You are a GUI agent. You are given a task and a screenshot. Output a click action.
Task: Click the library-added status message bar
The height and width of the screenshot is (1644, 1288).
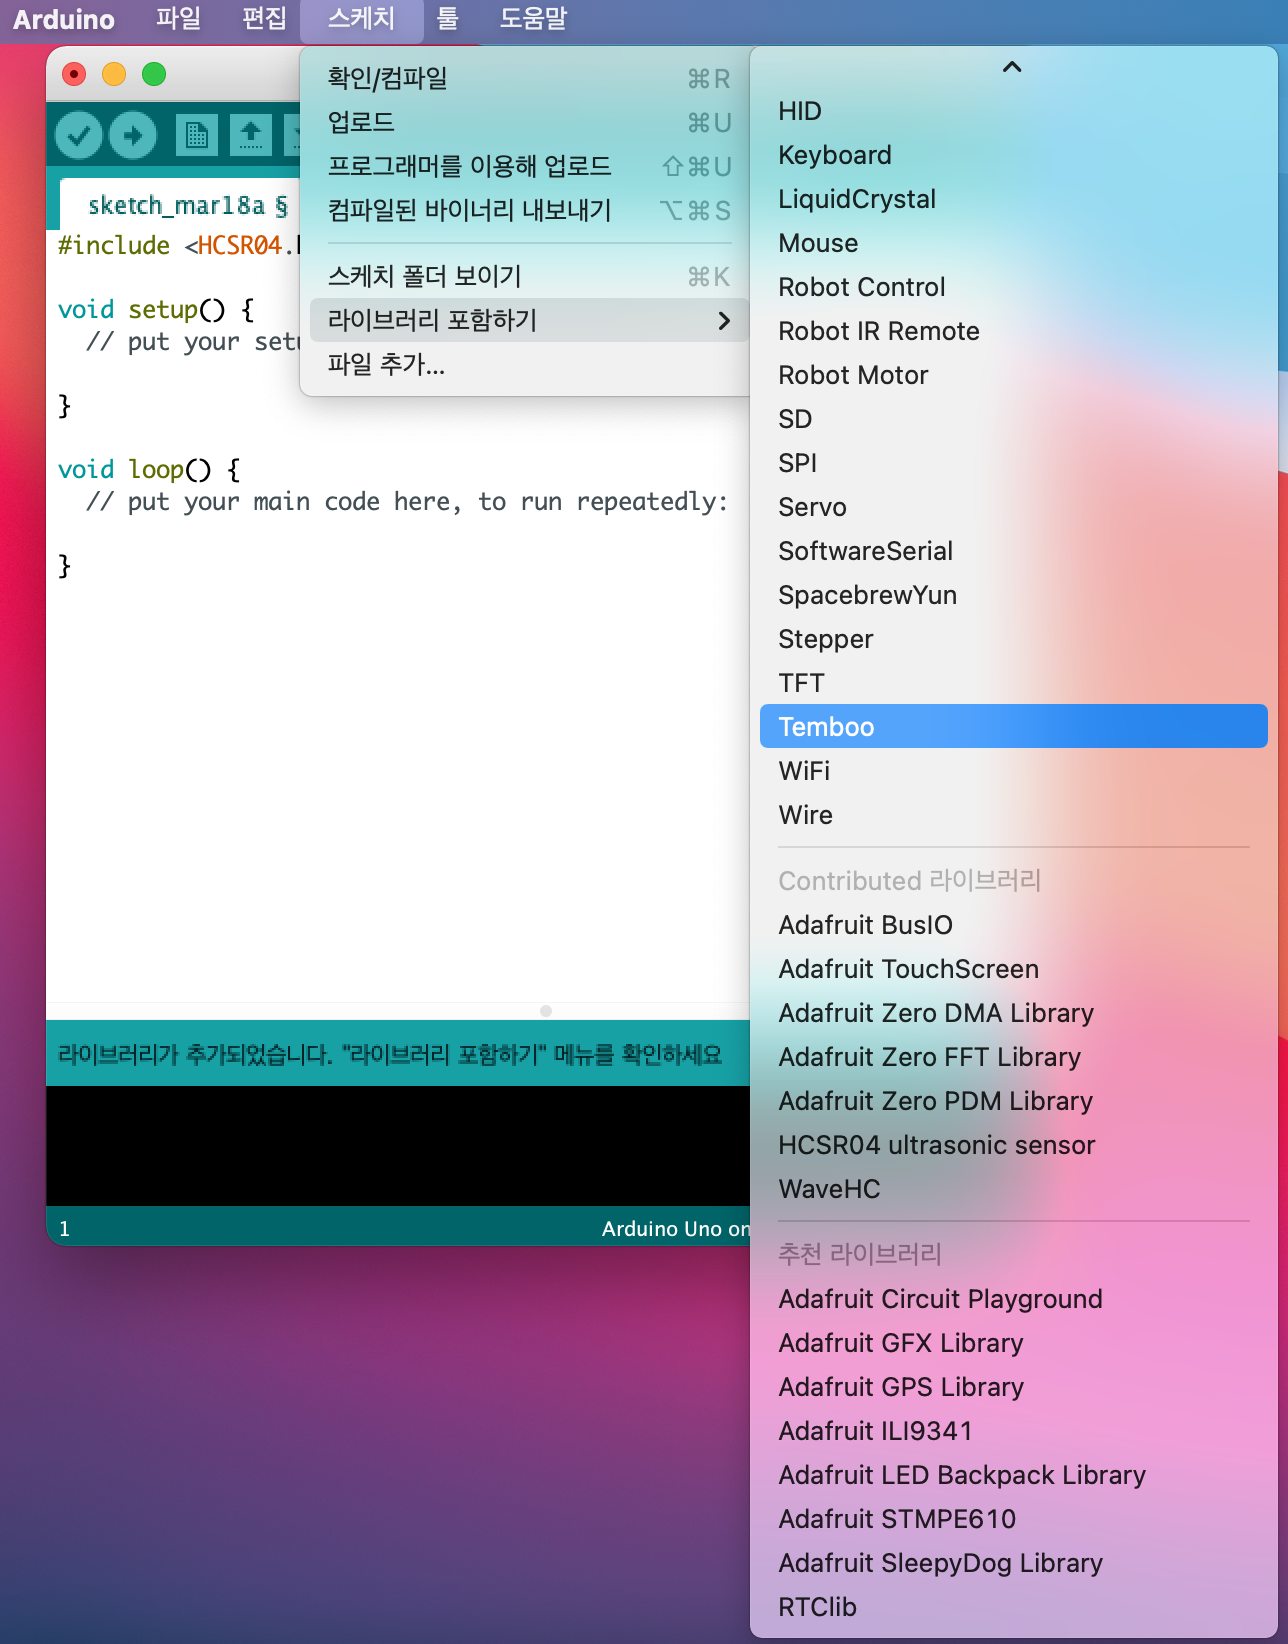pos(398,1054)
